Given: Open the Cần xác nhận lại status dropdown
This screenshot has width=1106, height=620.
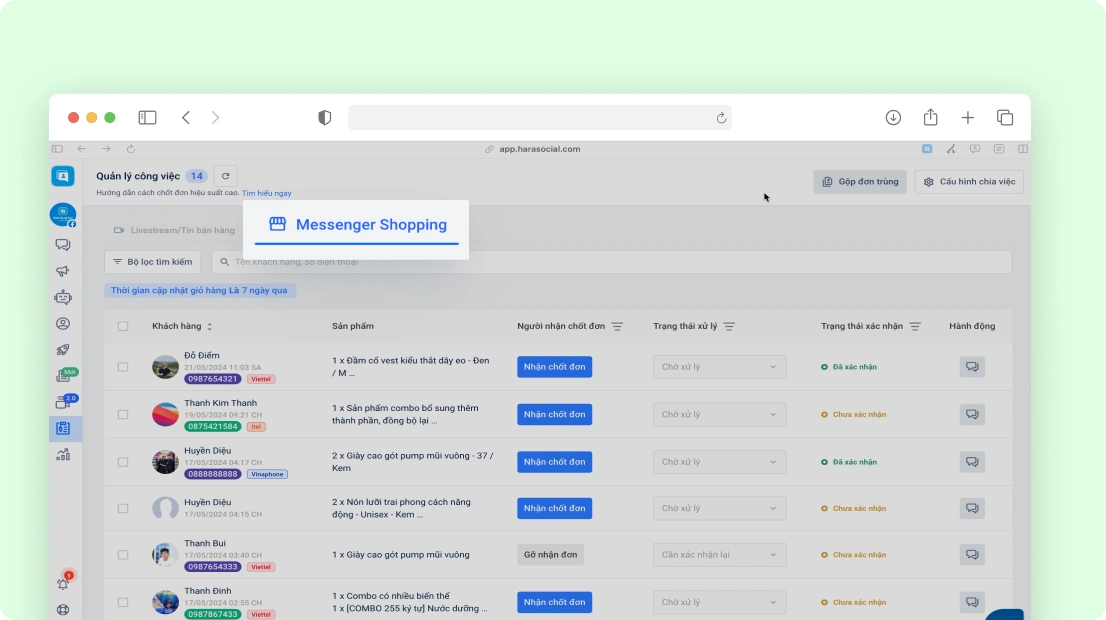Looking at the screenshot, I should pos(719,554).
